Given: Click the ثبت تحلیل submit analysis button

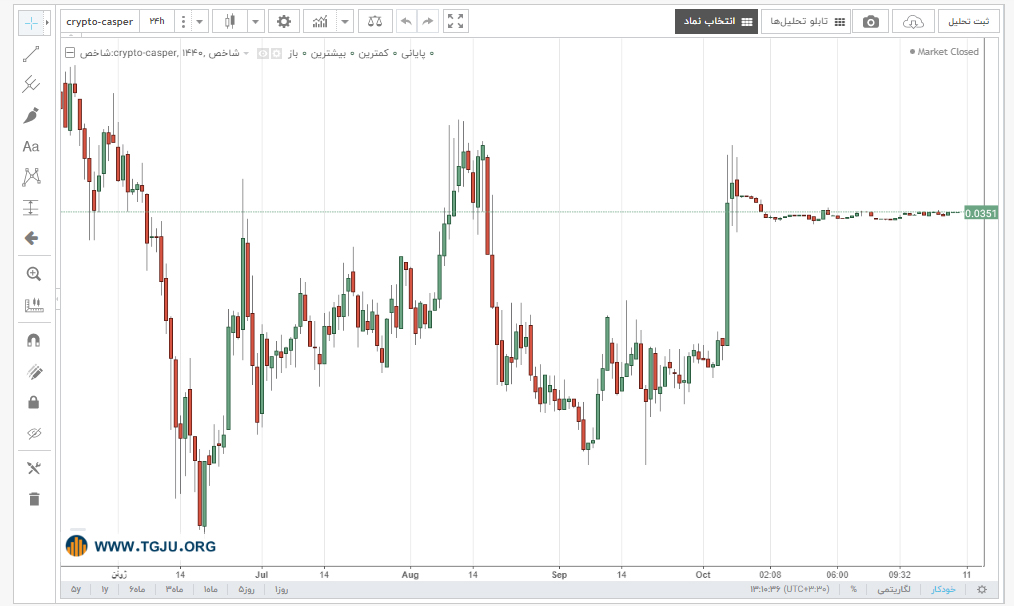Looking at the screenshot, I should click(x=968, y=21).
